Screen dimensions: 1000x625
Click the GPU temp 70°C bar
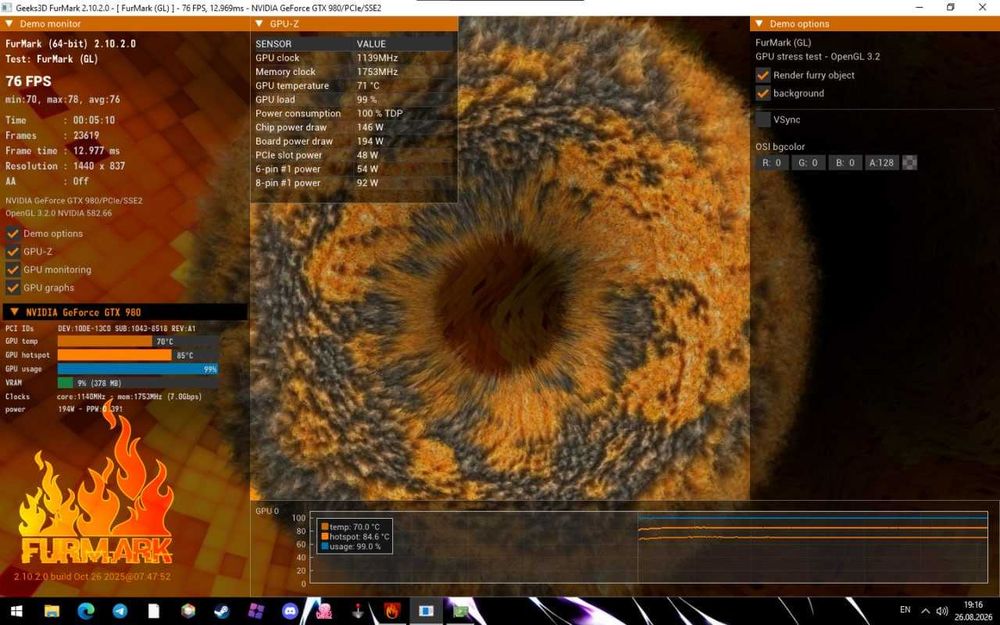click(x=138, y=341)
